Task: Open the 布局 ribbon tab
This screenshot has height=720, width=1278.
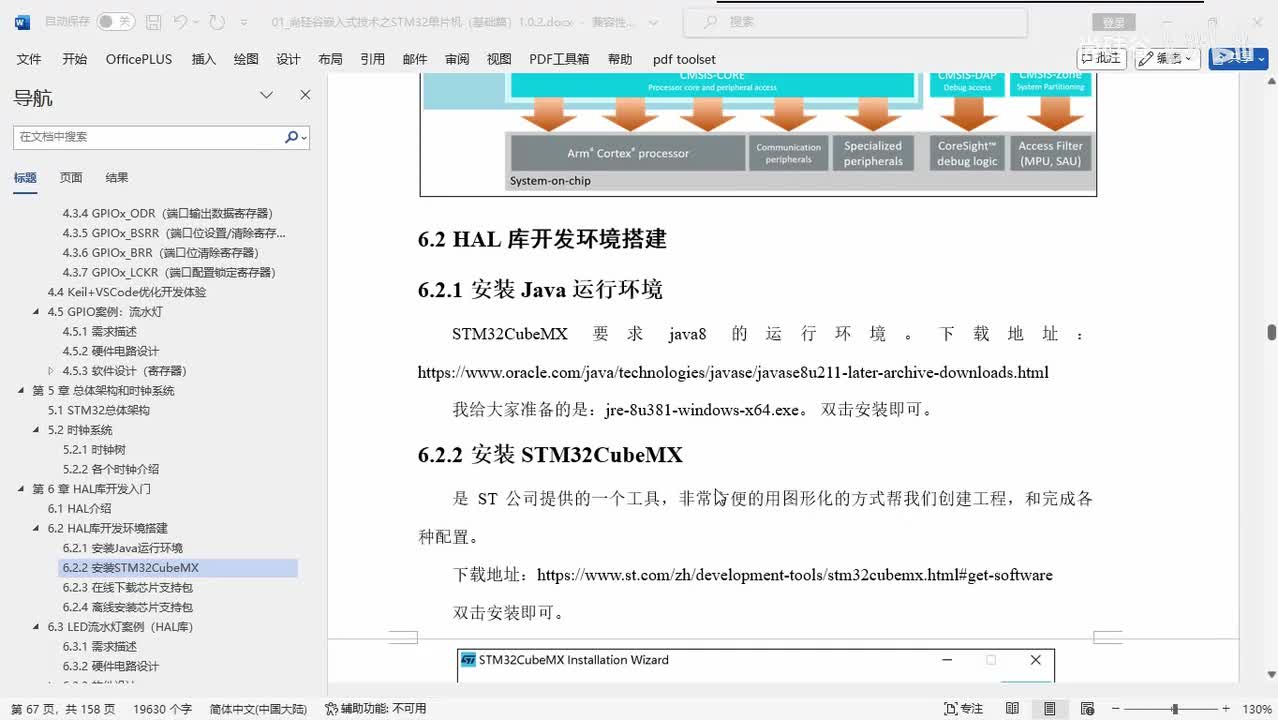Action: pos(330,59)
